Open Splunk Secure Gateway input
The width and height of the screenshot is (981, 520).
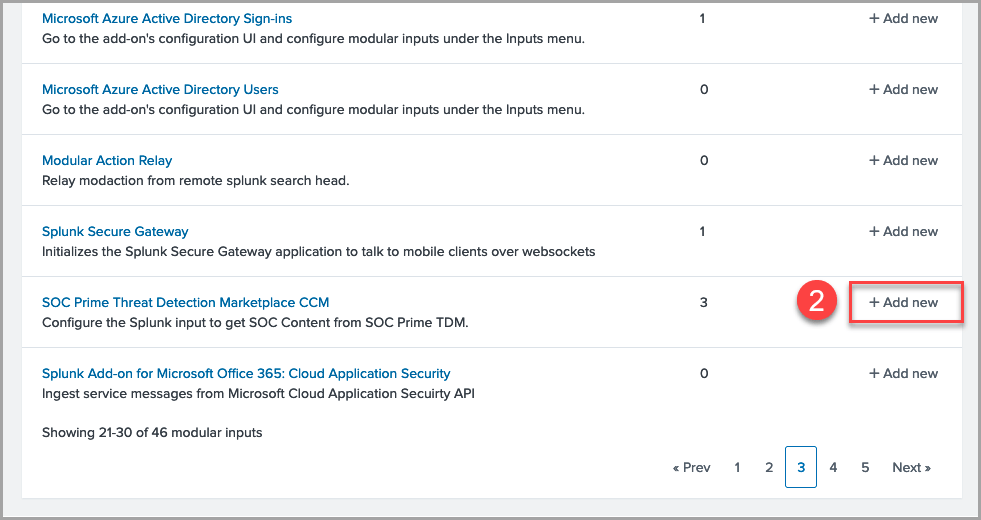click(115, 231)
